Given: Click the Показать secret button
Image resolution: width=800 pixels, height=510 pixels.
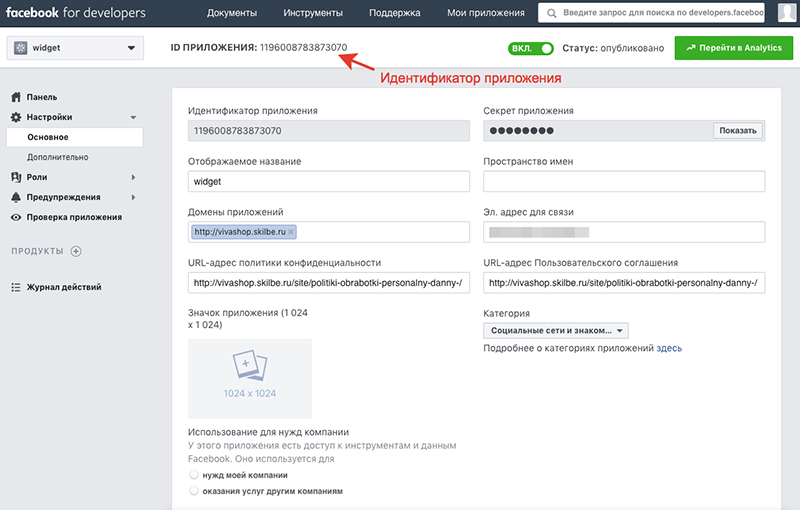Looking at the screenshot, I should point(738,131).
